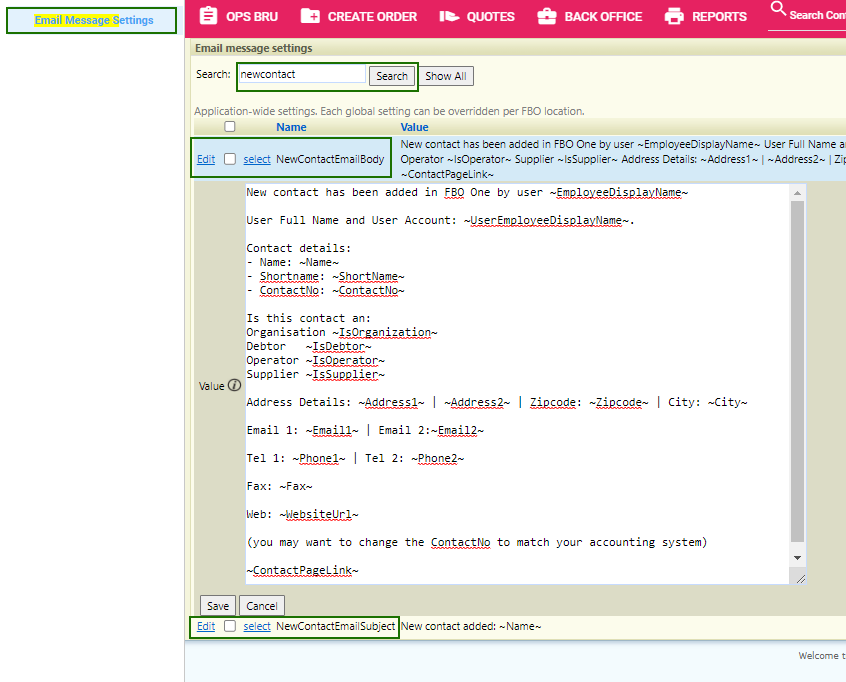
Task: Tick the NewContactEmailBody row checkbox
Action: tap(230, 159)
